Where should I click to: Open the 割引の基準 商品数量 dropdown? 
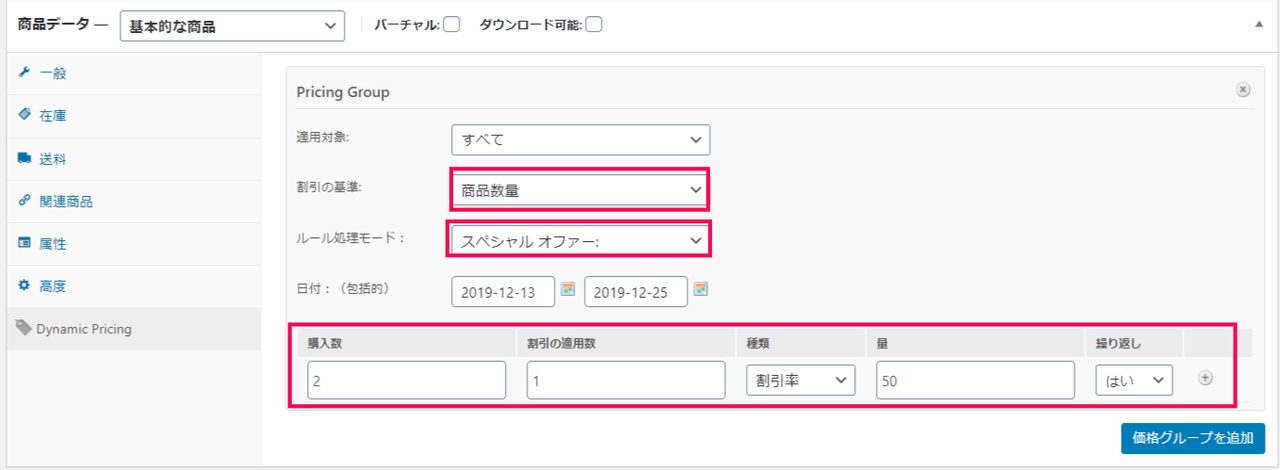(580, 190)
